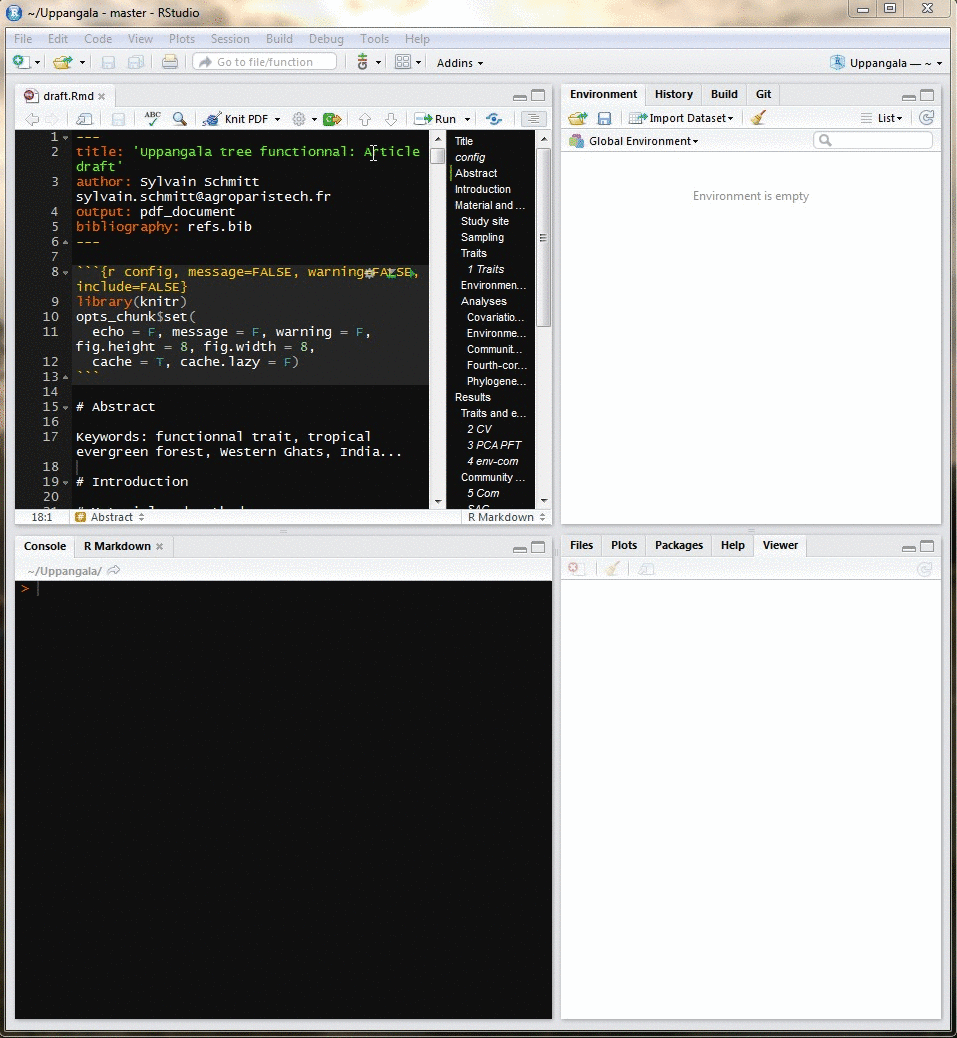Screen dimensions: 957x1038
Task: Jump to Introduction in outline
Action: (x=482, y=189)
